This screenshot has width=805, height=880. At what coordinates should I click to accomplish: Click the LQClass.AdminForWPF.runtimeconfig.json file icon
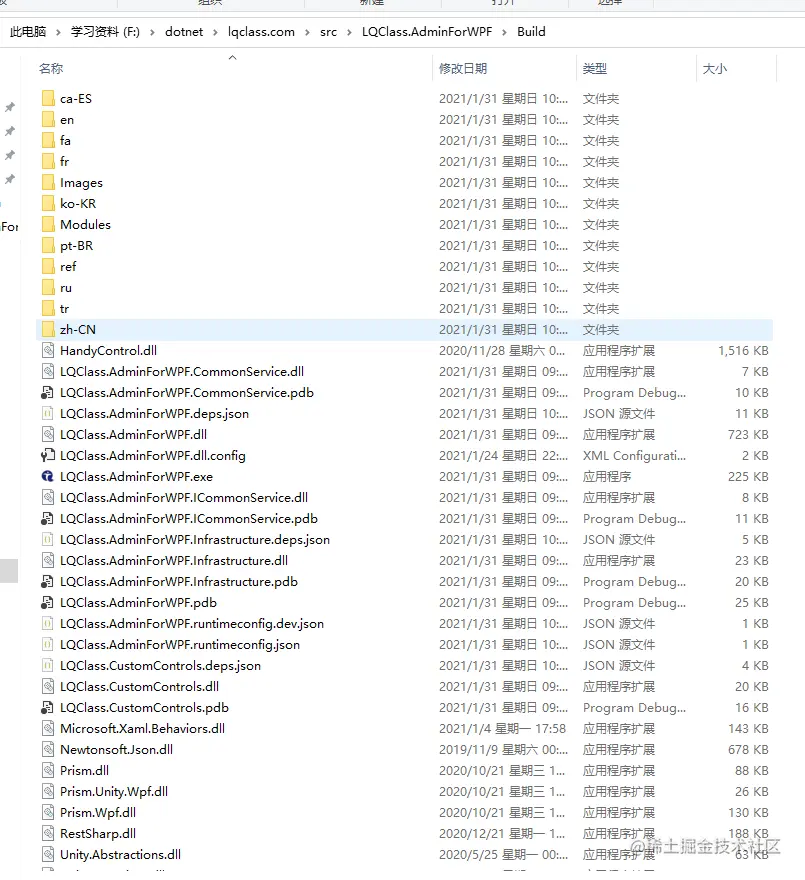tap(48, 644)
